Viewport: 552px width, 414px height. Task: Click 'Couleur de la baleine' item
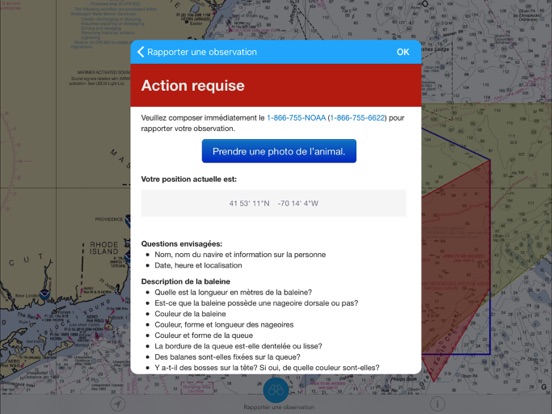pos(190,314)
